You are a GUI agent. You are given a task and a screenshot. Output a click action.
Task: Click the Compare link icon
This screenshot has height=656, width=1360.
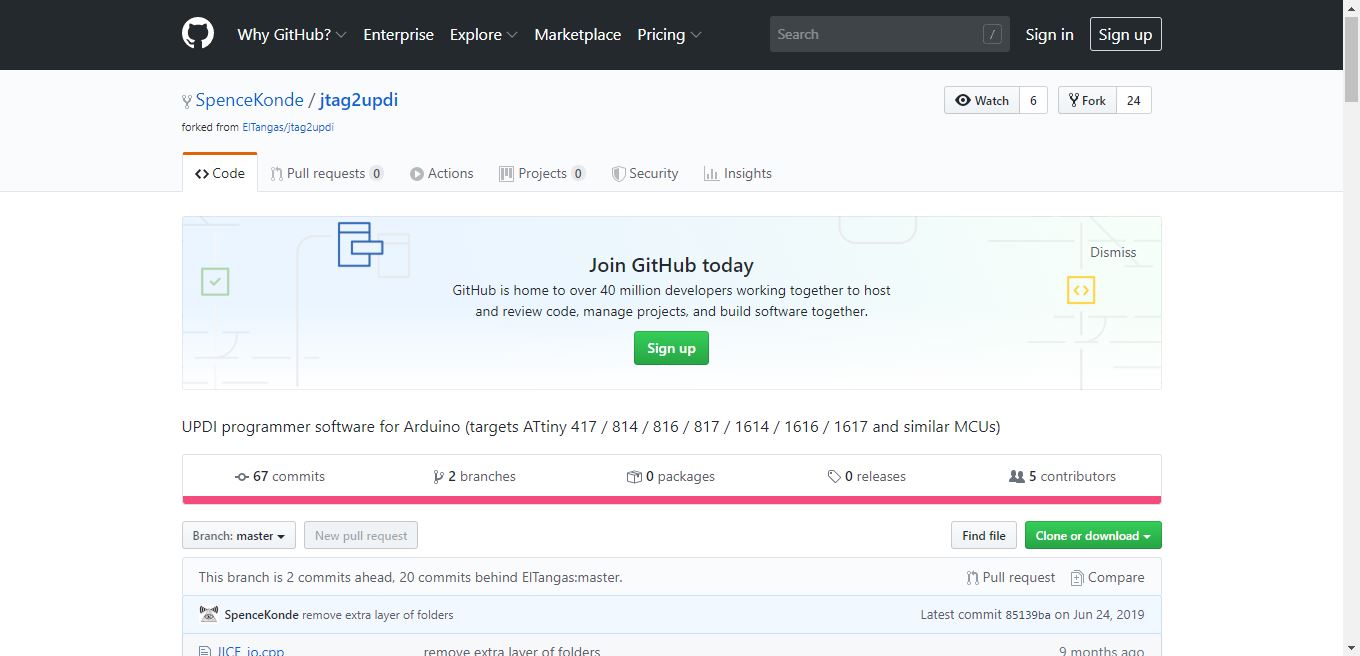pyautogui.click(x=1077, y=578)
